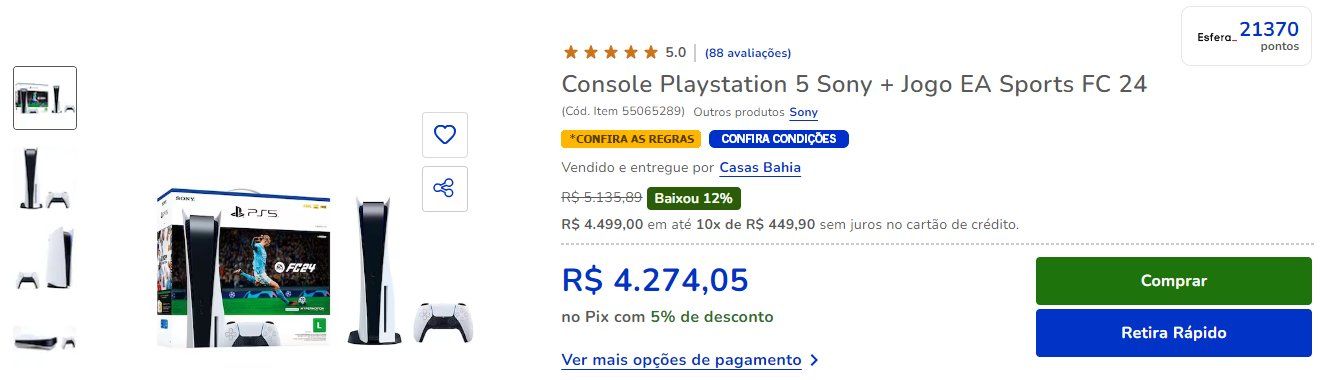Open the Sony brand link
Viewport: 1321px width, 380px height.
click(803, 112)
